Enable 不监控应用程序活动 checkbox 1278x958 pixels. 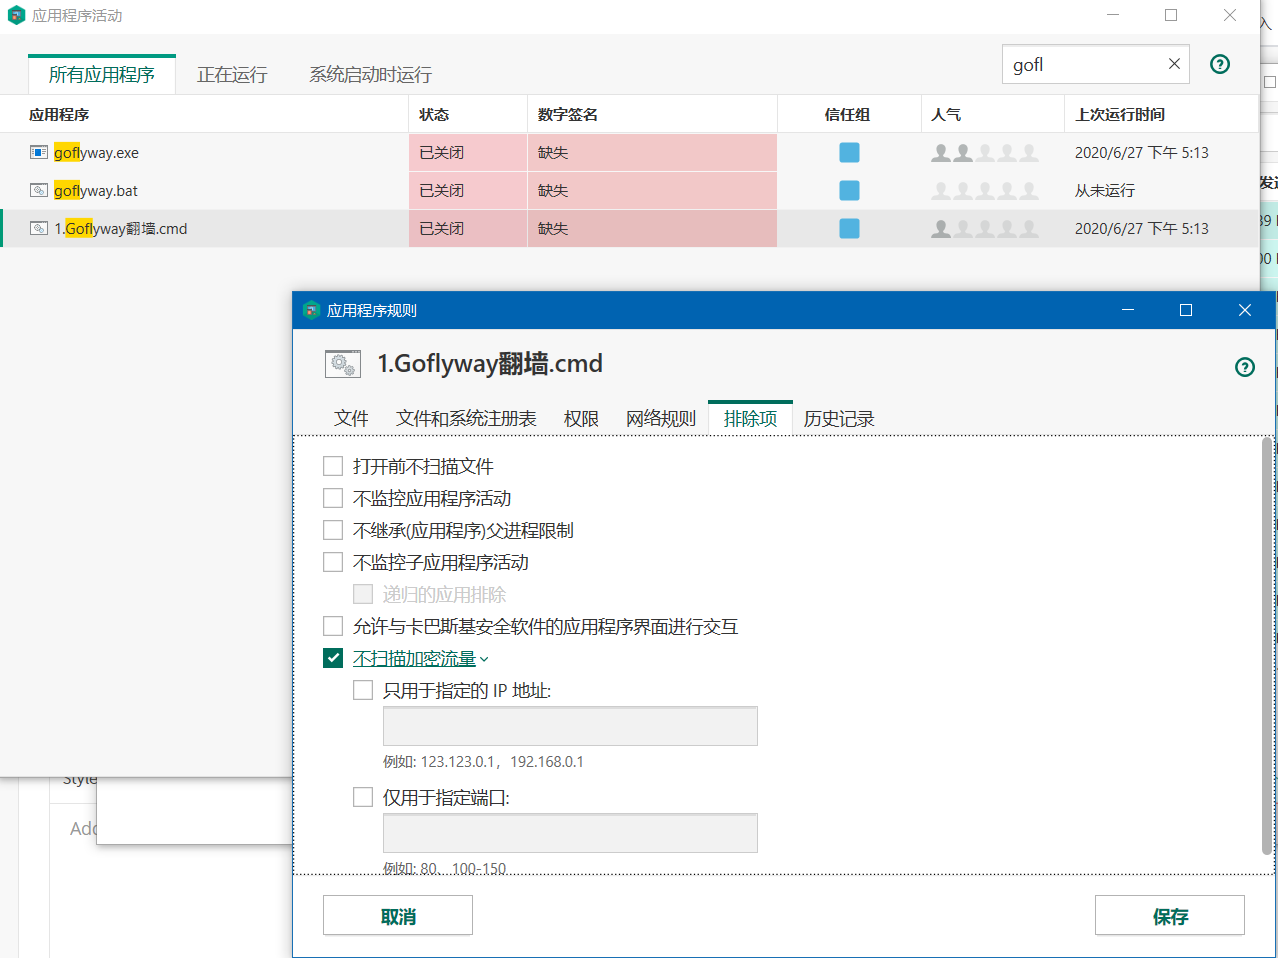pos(333,498)
